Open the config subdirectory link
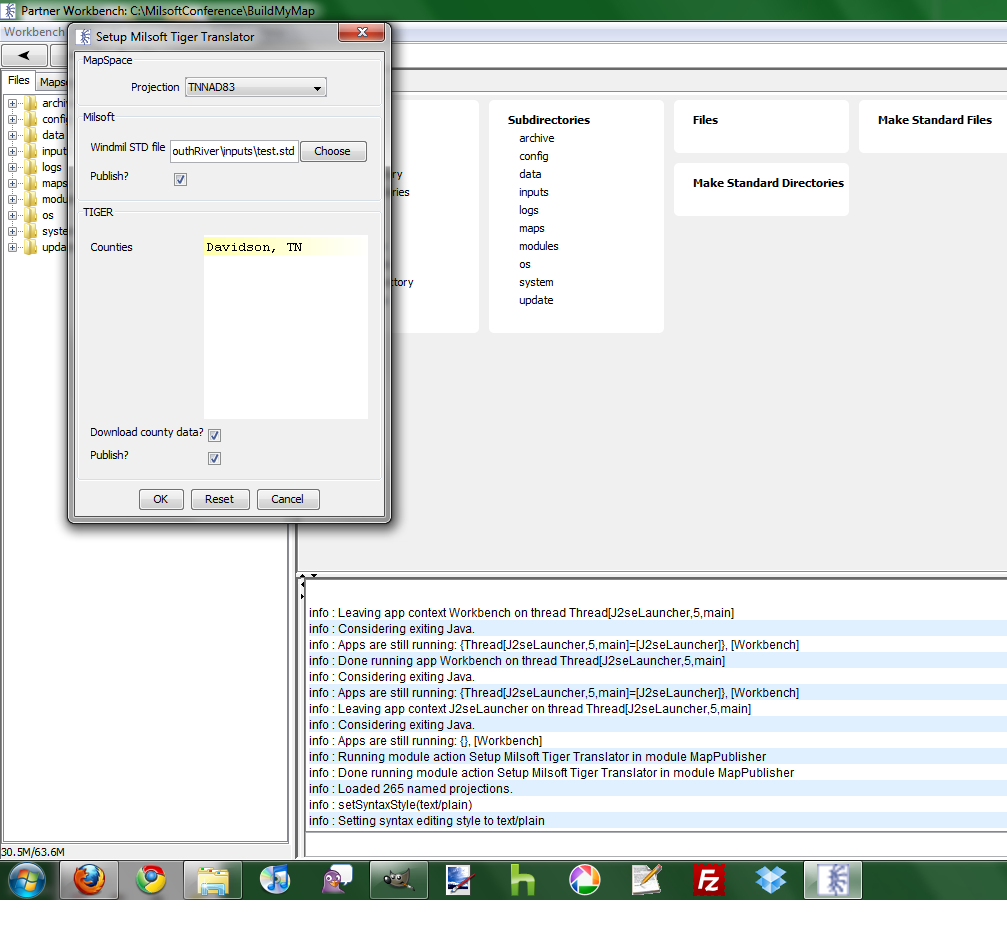Screen dimensions: 1007x943 coord(533,156)
